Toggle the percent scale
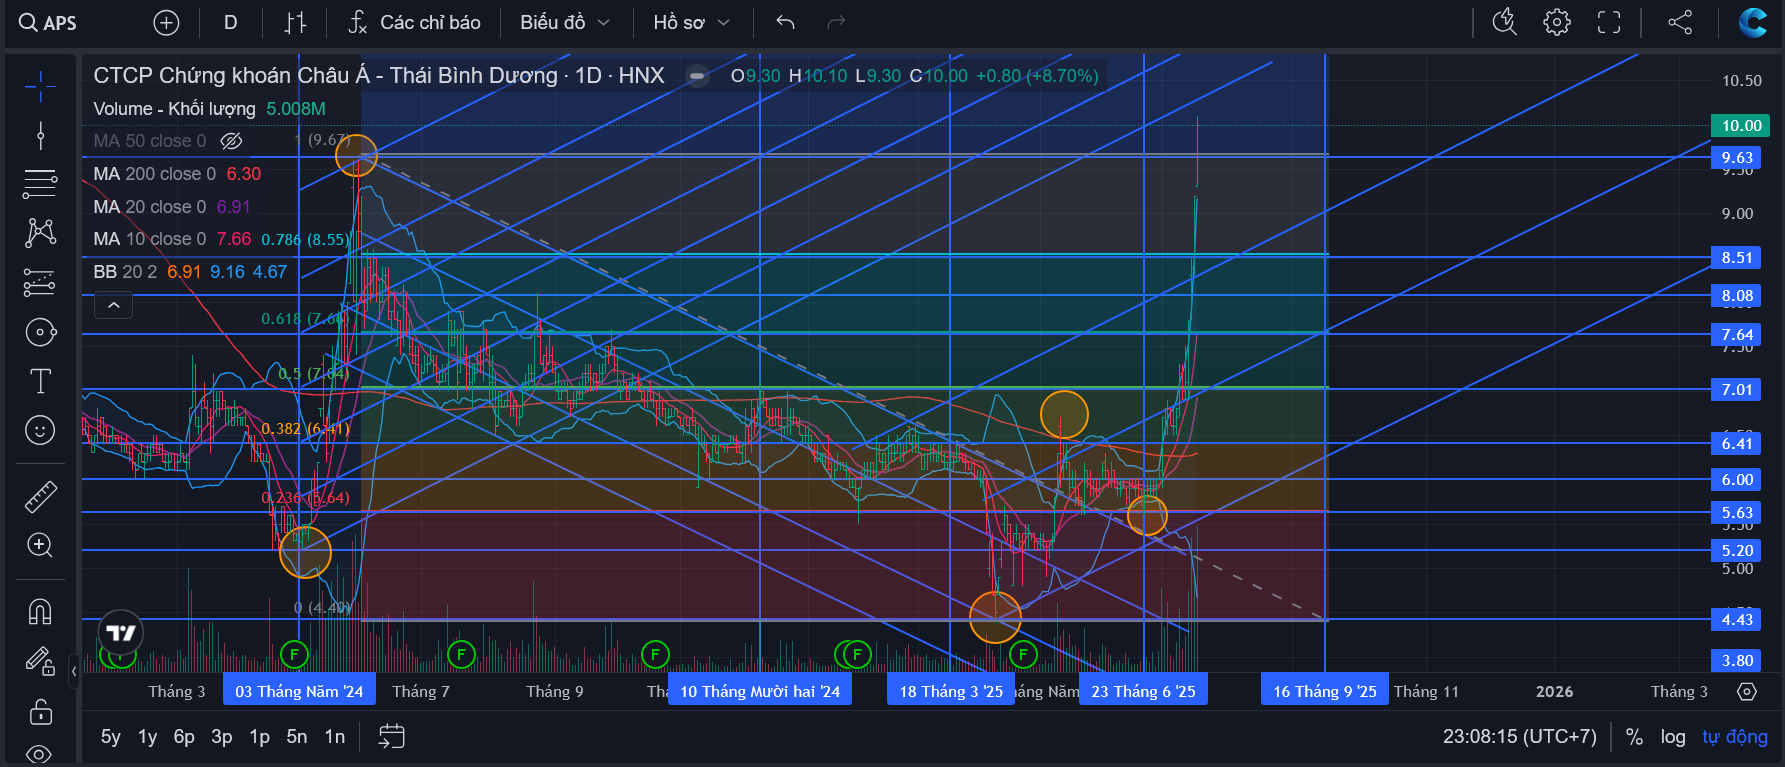Viewport: 1785px width, 767px height. click(x=1634, y=737)
